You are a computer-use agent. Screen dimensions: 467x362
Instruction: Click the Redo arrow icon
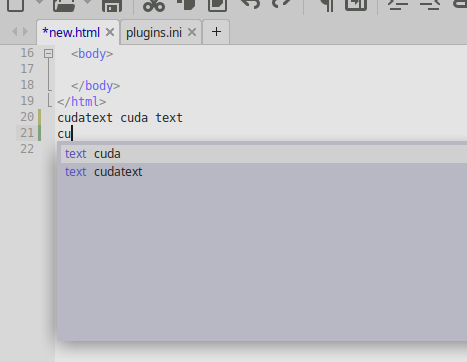282,4
